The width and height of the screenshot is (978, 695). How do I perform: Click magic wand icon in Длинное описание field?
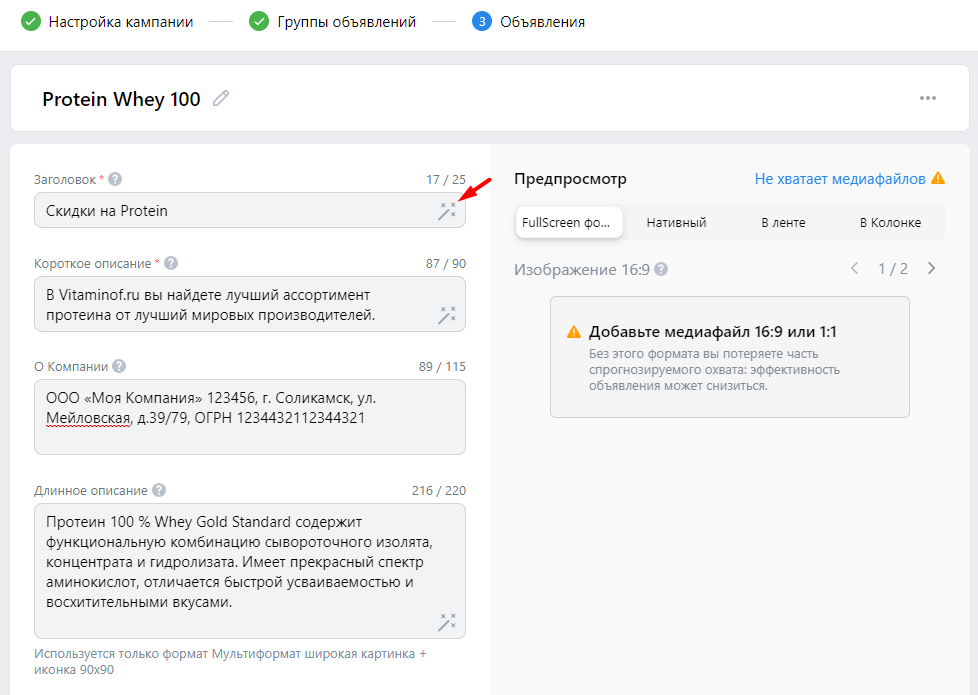pos(447,622)
